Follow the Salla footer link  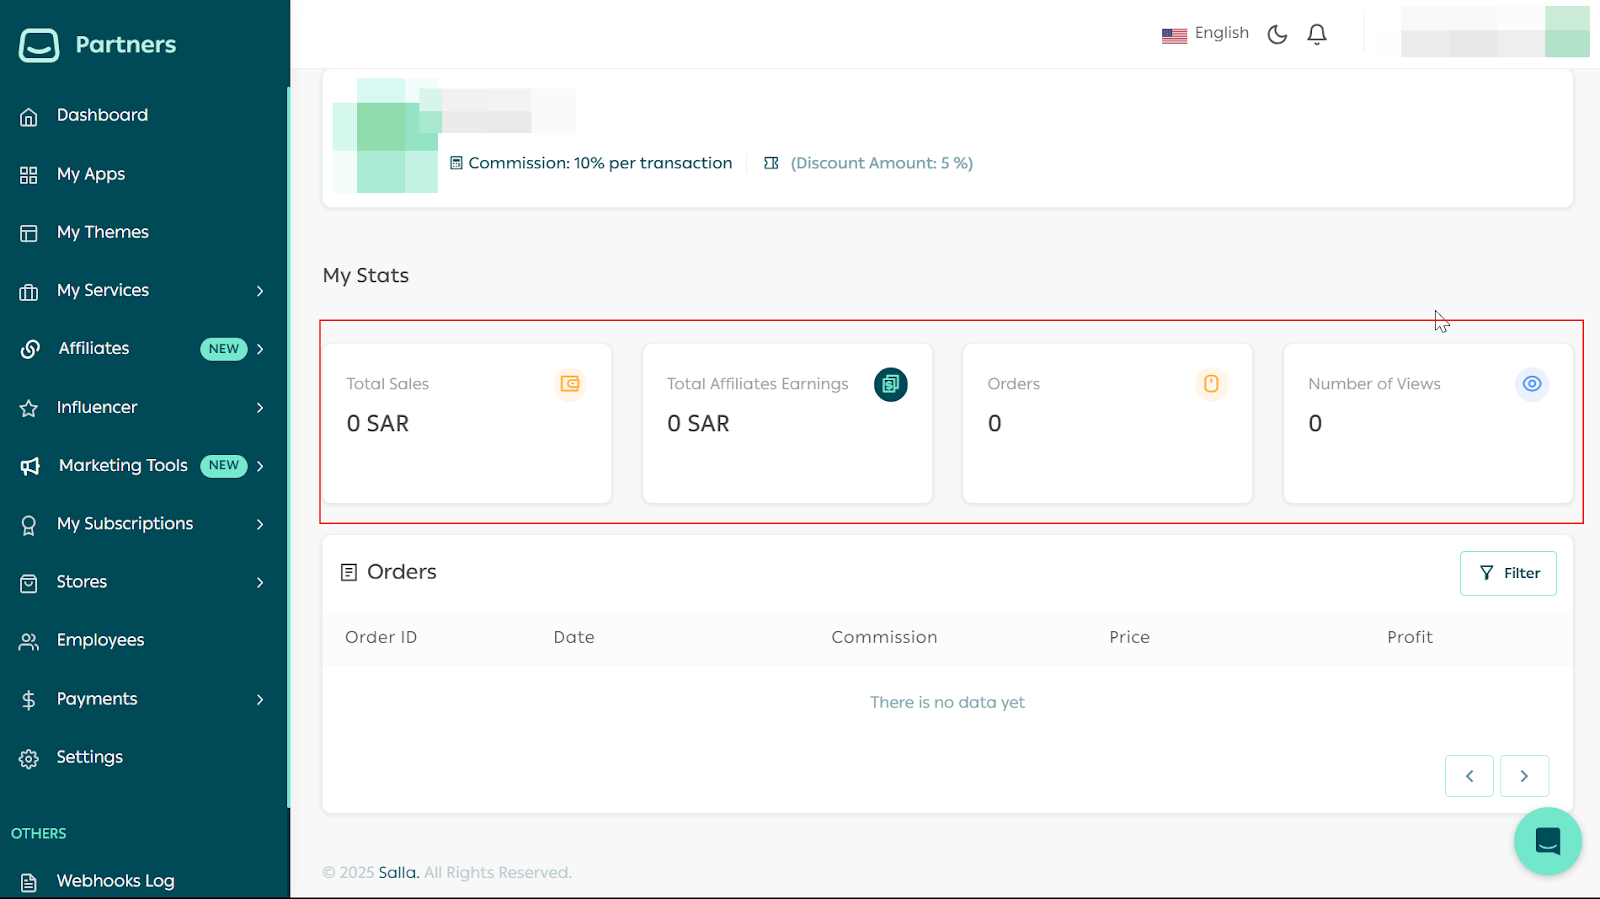coord(397,872)
